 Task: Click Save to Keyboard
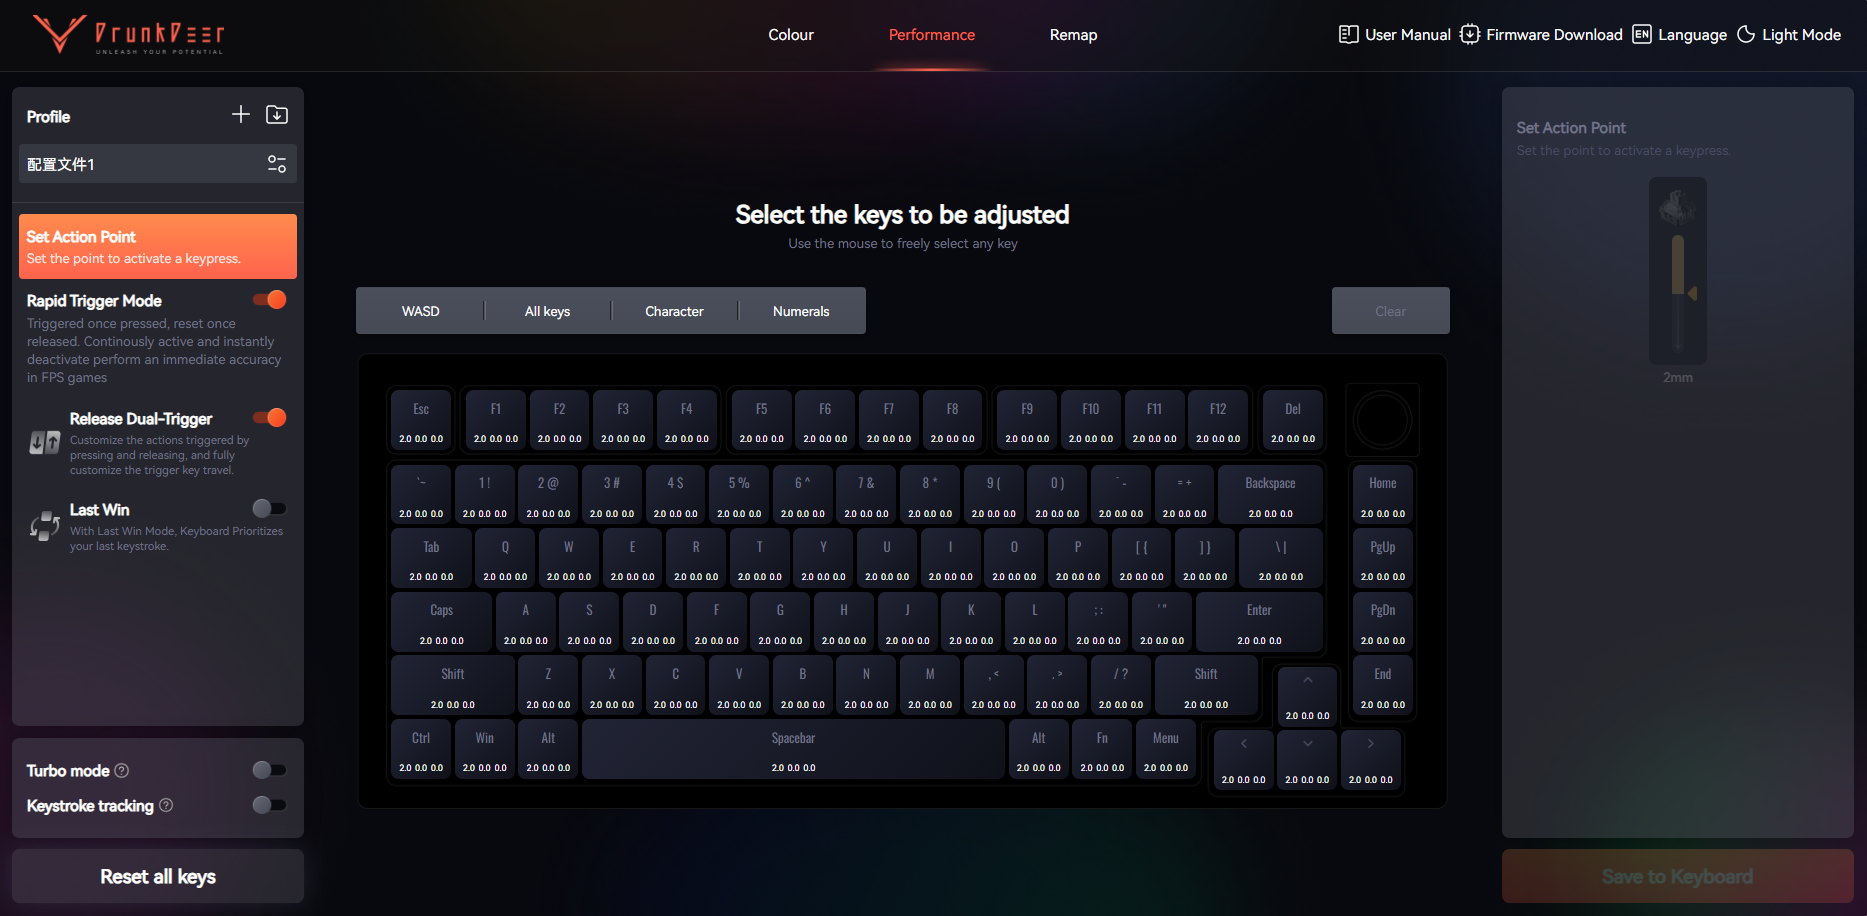click(1677, 876)
